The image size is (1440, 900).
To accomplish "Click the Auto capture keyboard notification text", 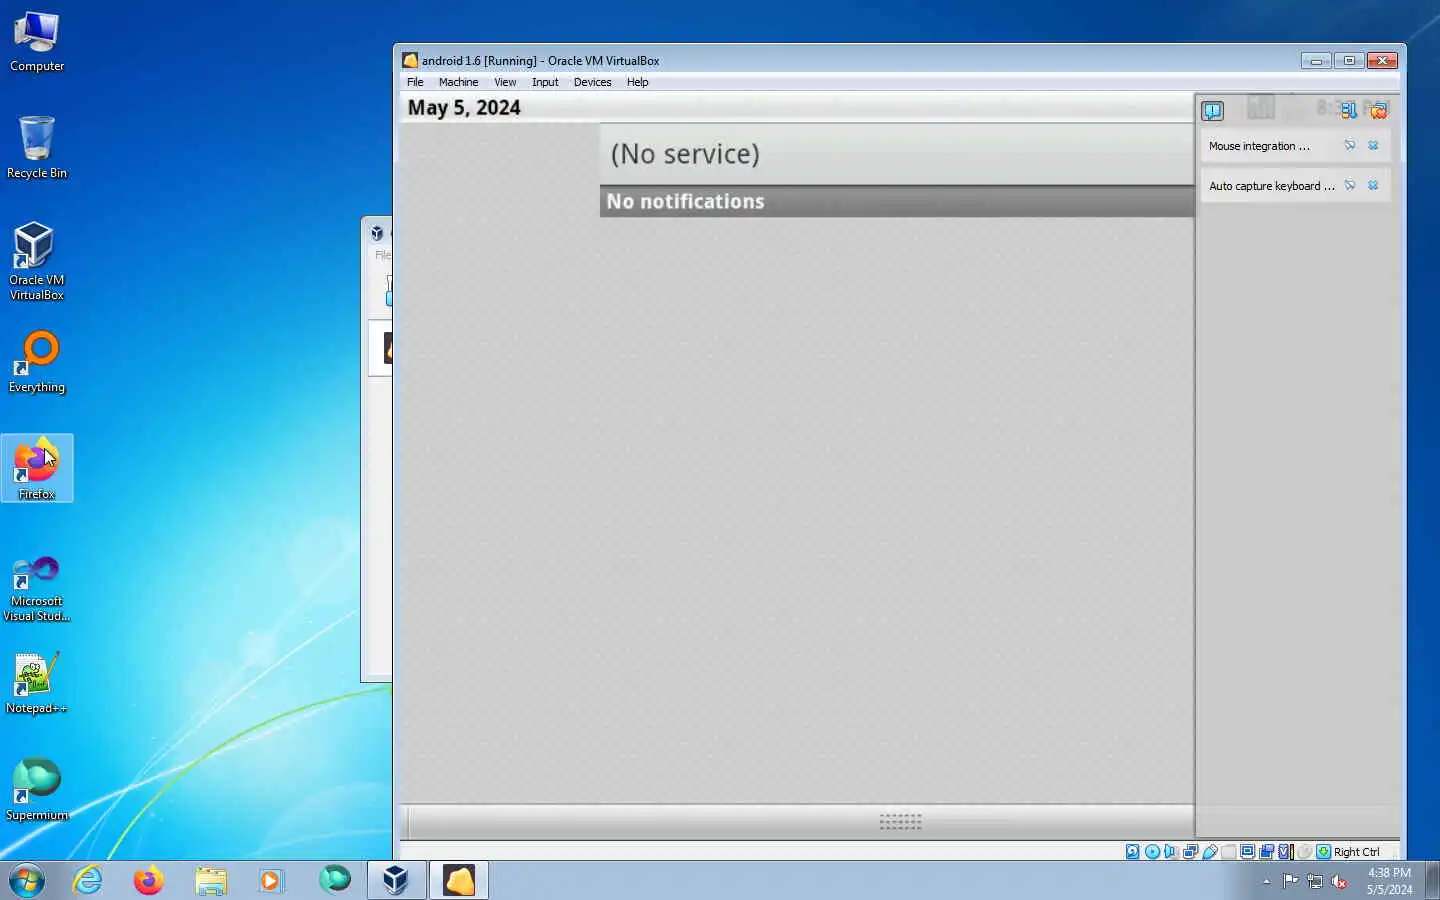I will (x=1271, y=186).
